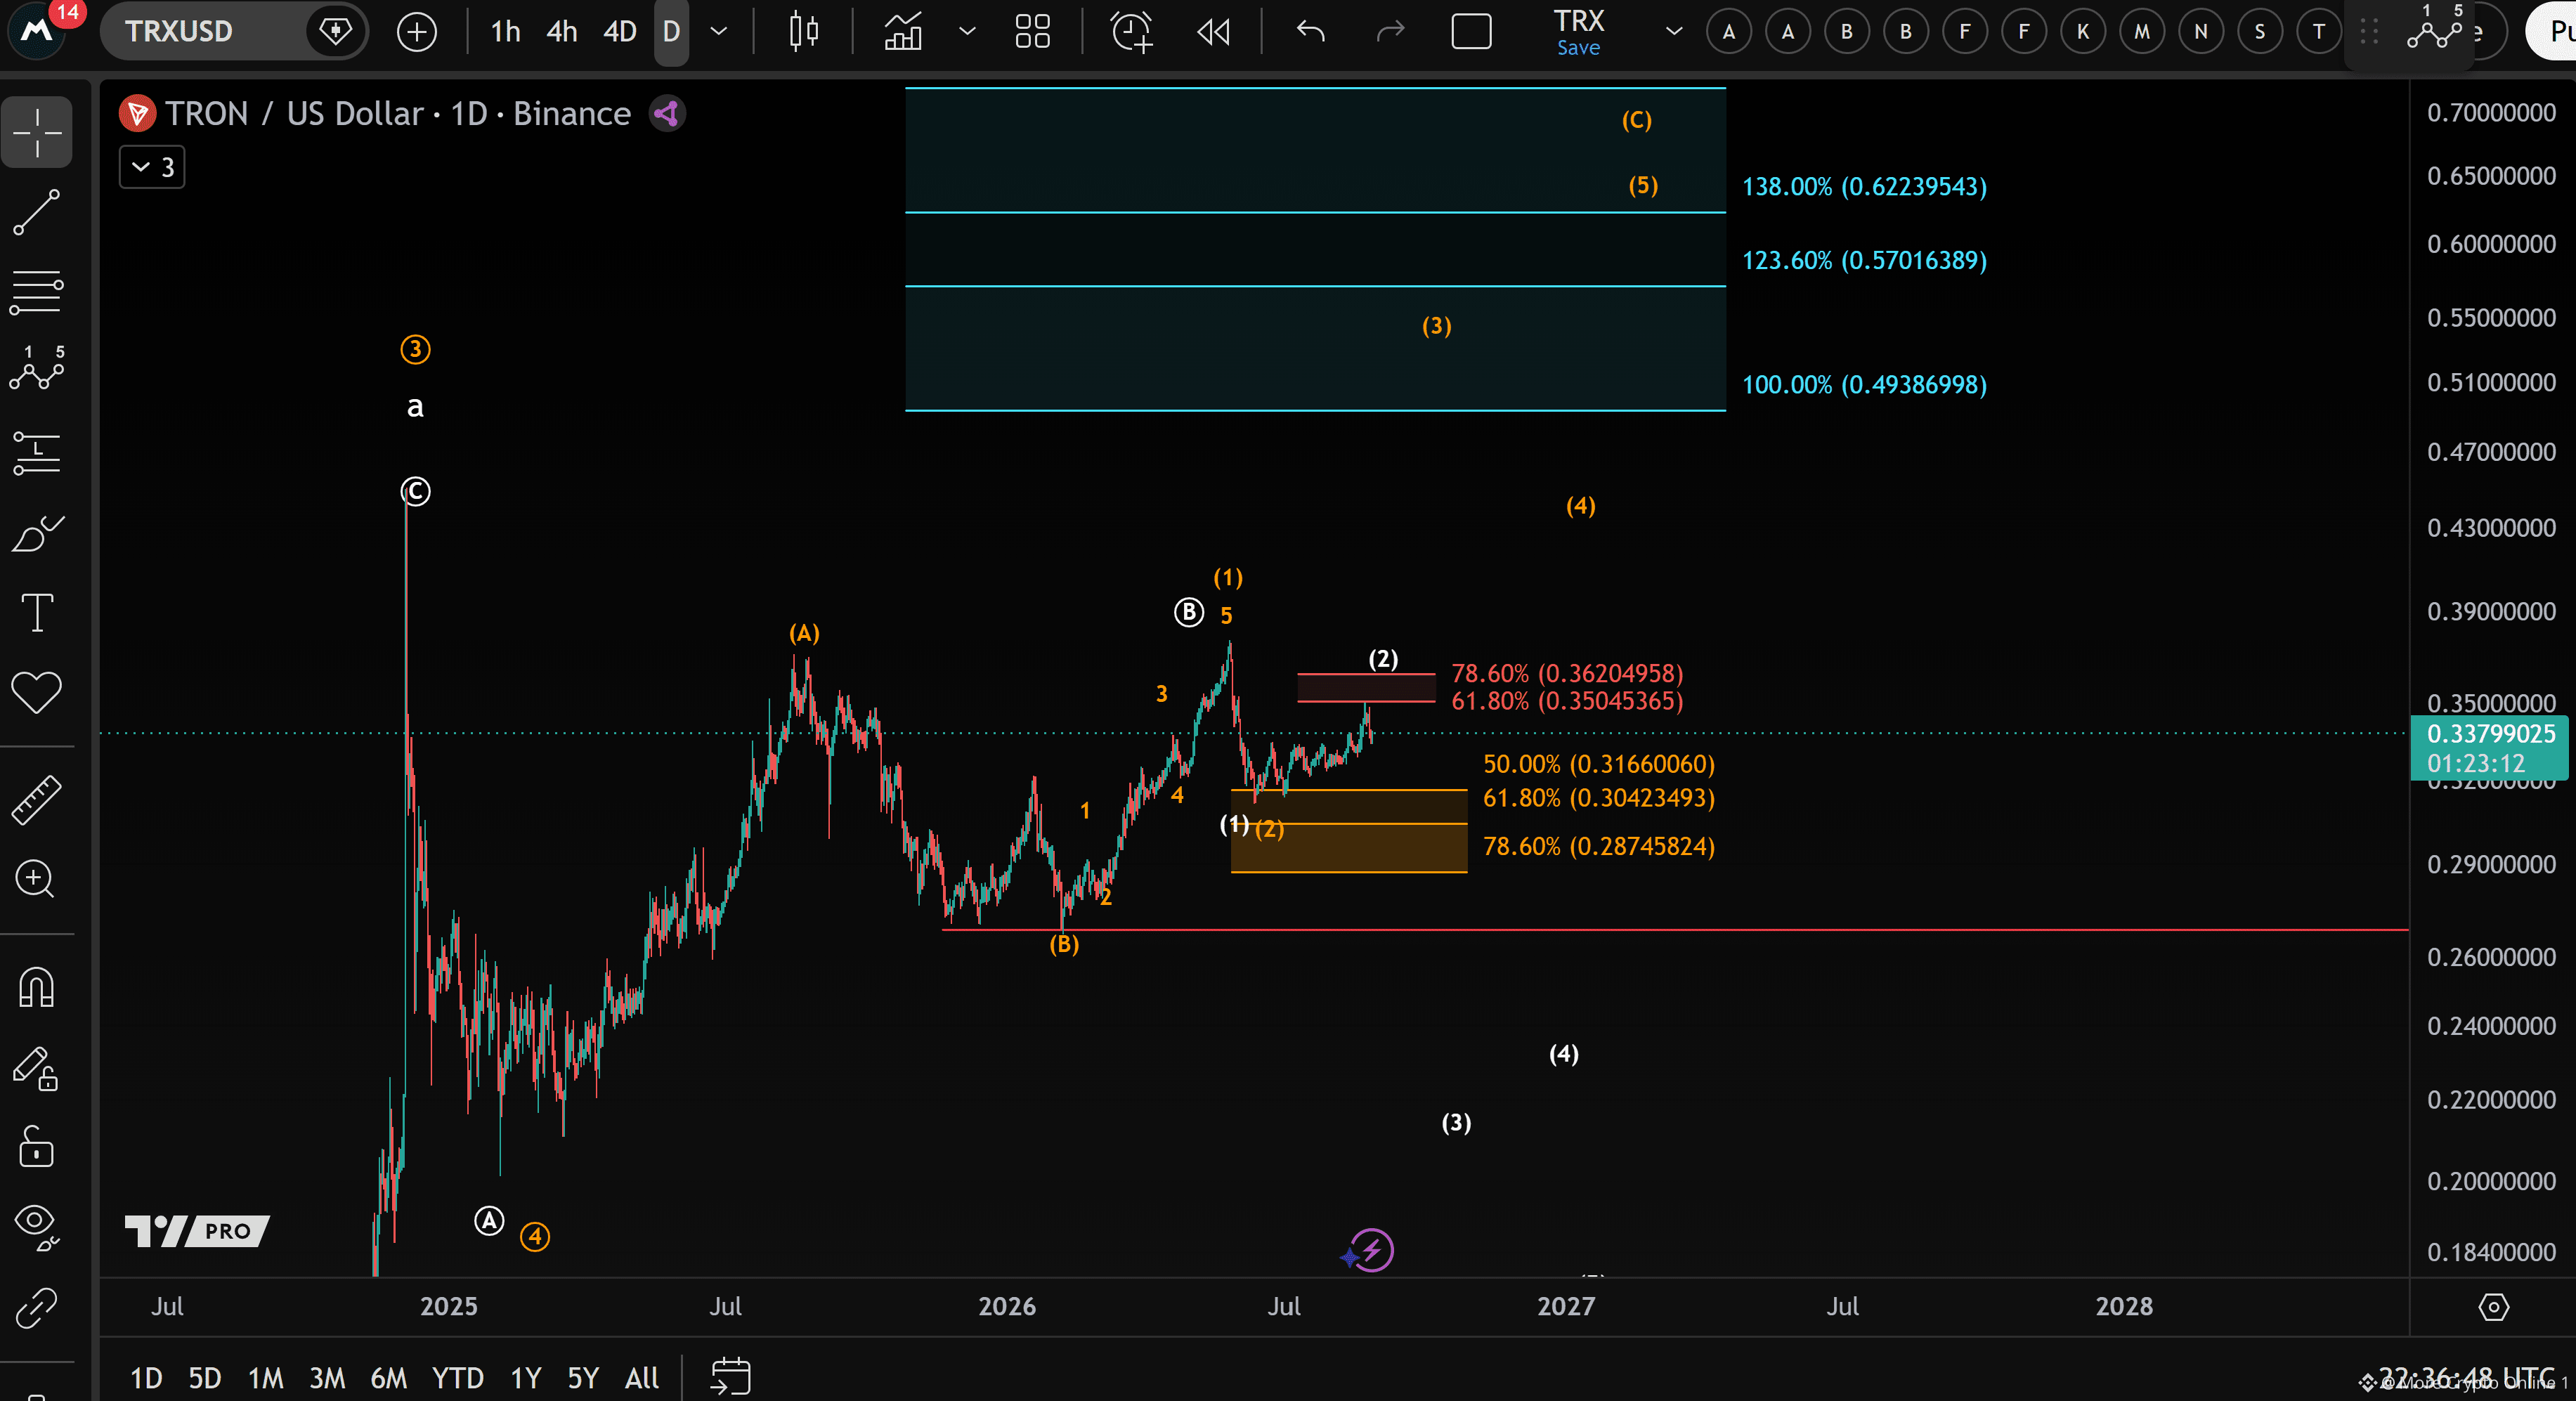
Task: Open the TRX layout dropdown arrow
Action: coord(1673,32)
